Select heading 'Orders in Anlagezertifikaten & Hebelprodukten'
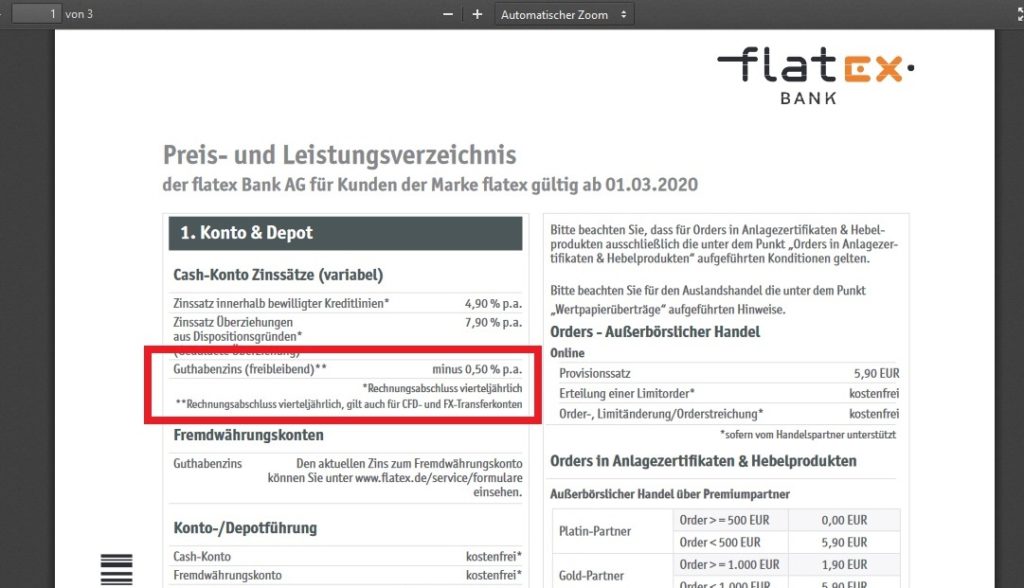Image resolution: width=1024 pixels, height=588 pixels. (x=703, y=461)
